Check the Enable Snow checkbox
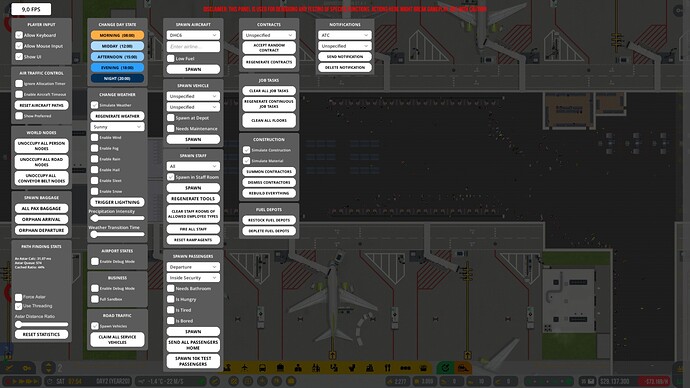The image size is (690, 388). pos(95,191)
